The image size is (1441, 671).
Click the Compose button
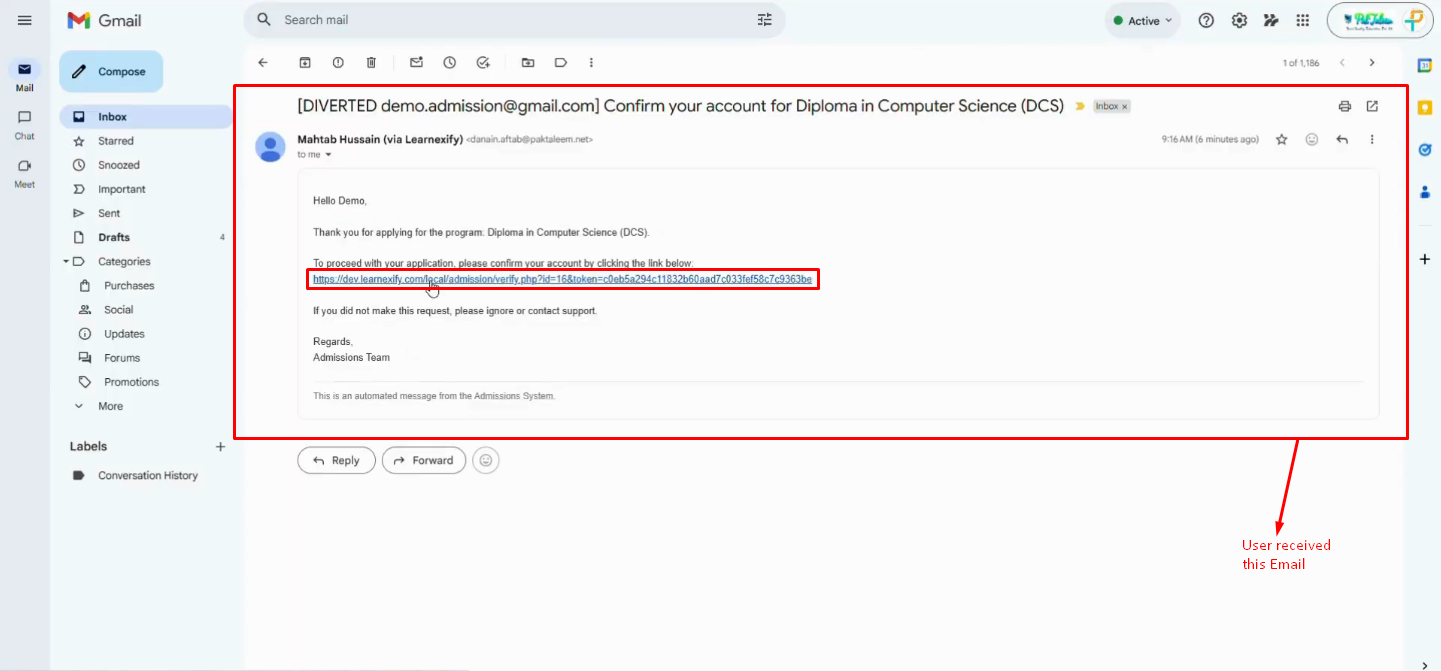tap(111, 72)
